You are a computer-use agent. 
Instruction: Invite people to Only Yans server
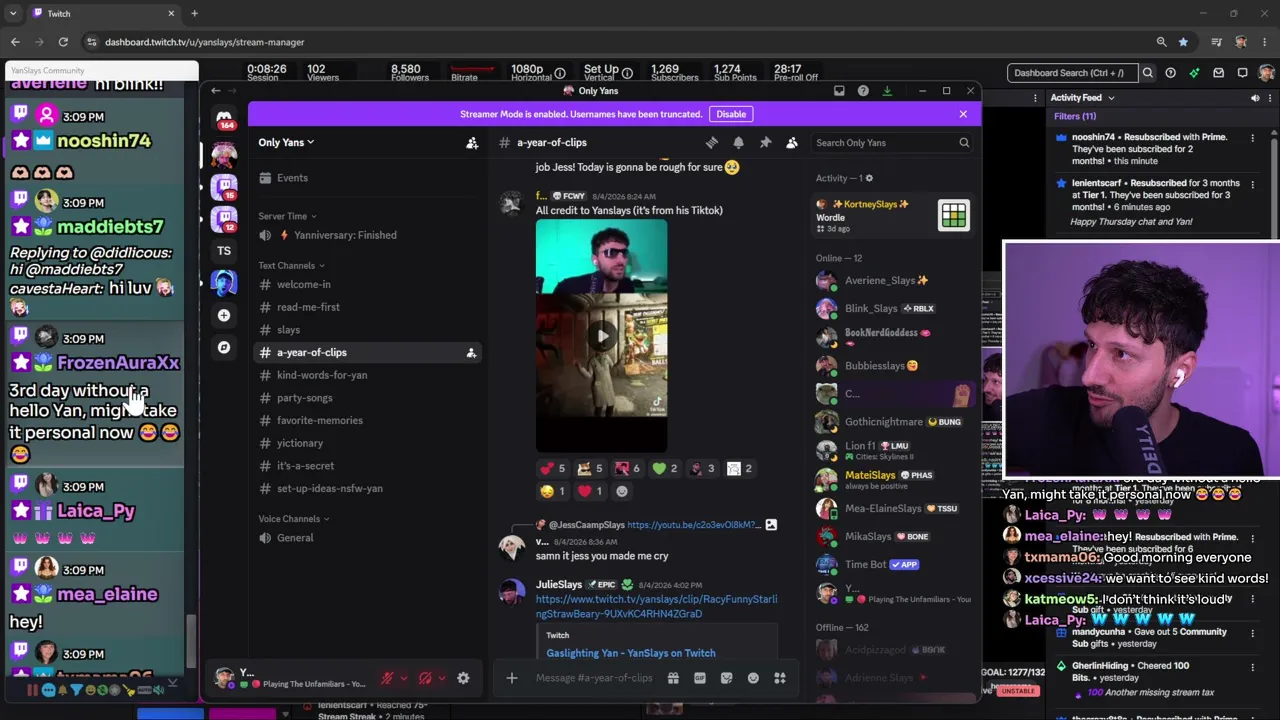pyautogui.click(x=472, y=143)
